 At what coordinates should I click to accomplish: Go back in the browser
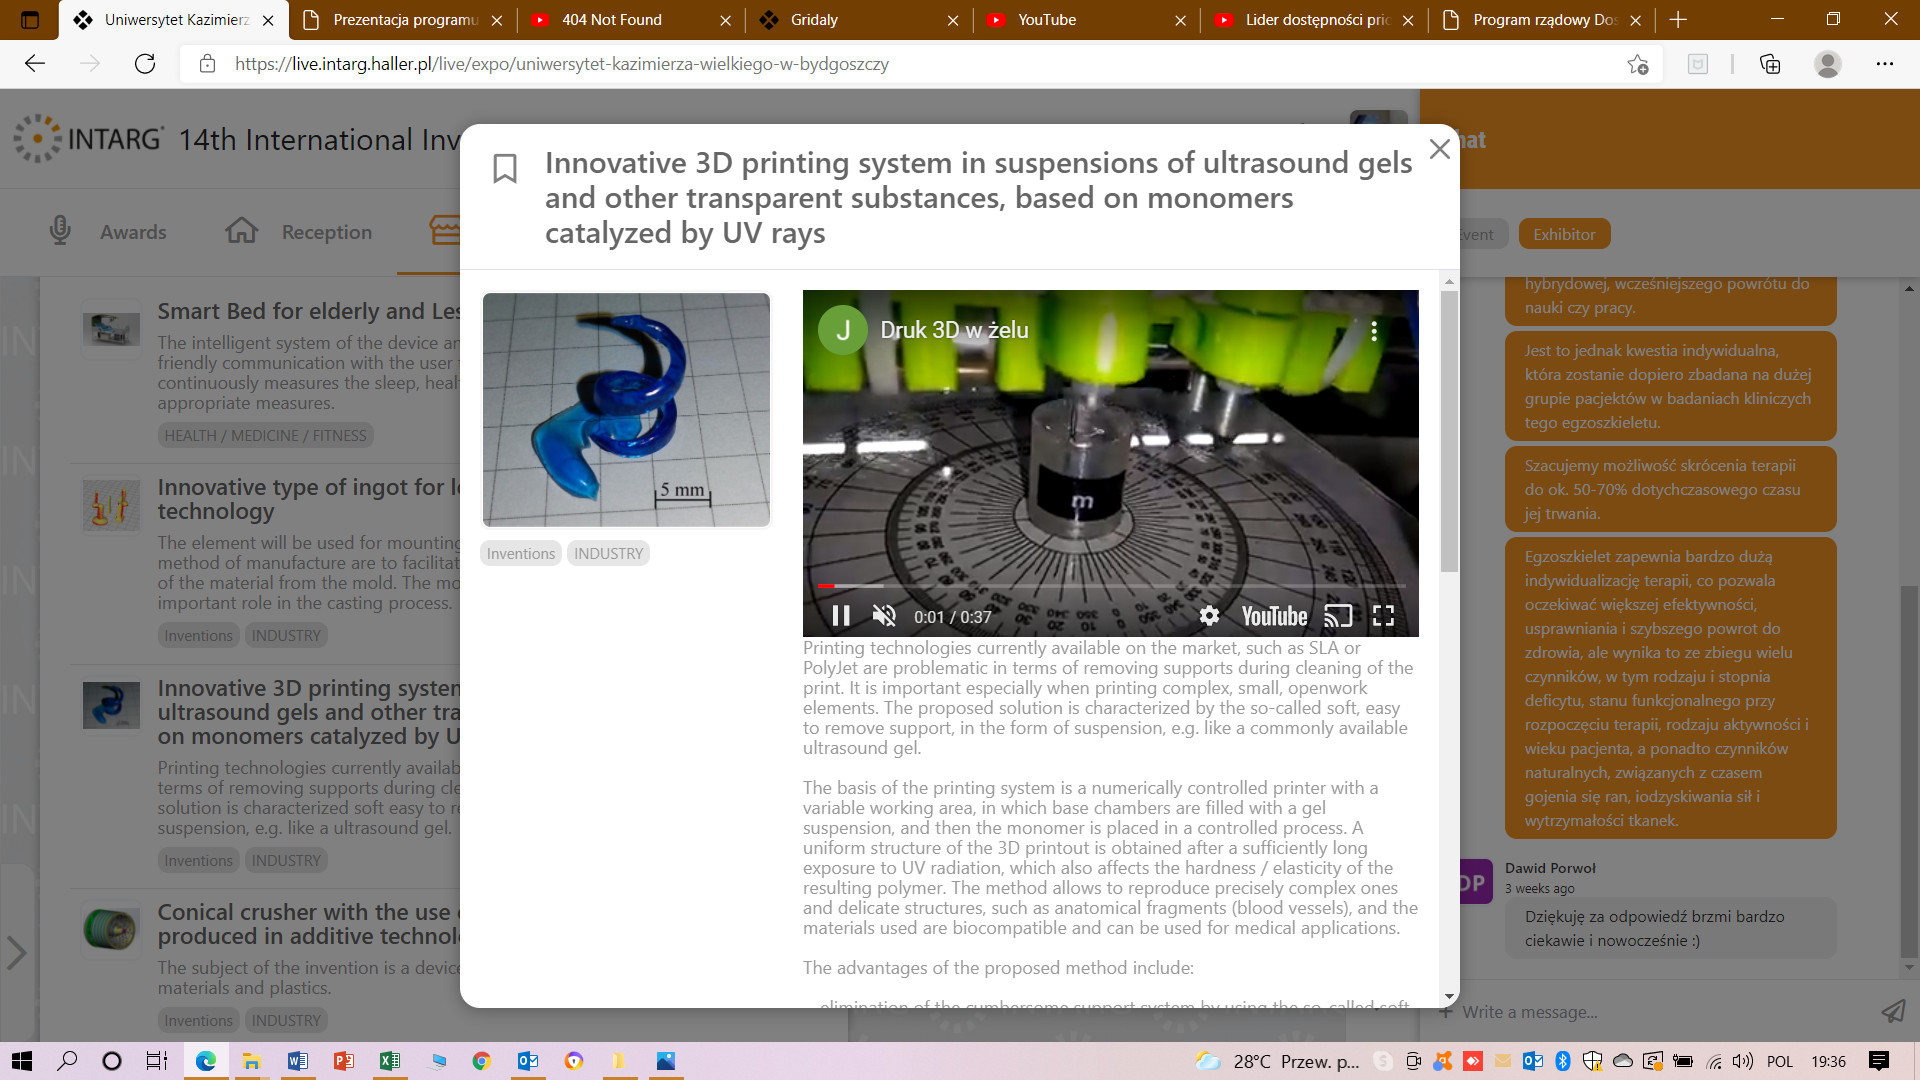click(35, 64)
